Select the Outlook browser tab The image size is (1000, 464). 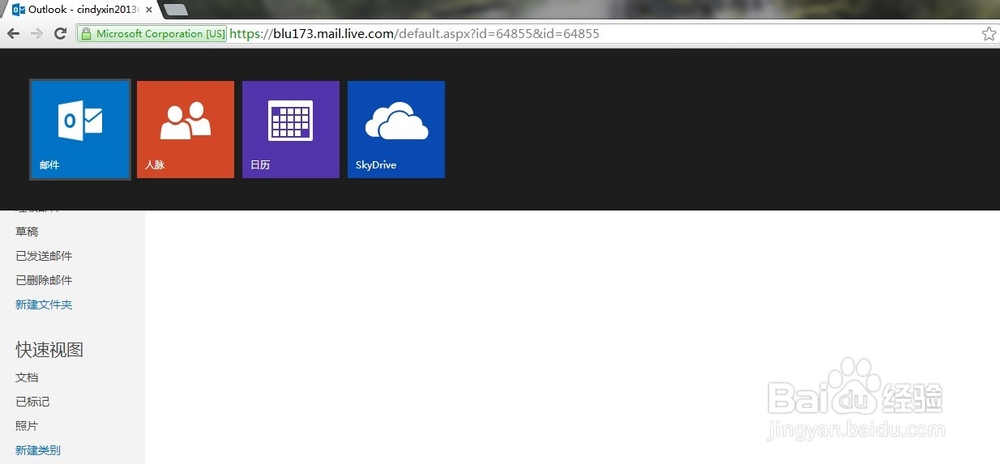pyautogui.click(x=80, y=10)
